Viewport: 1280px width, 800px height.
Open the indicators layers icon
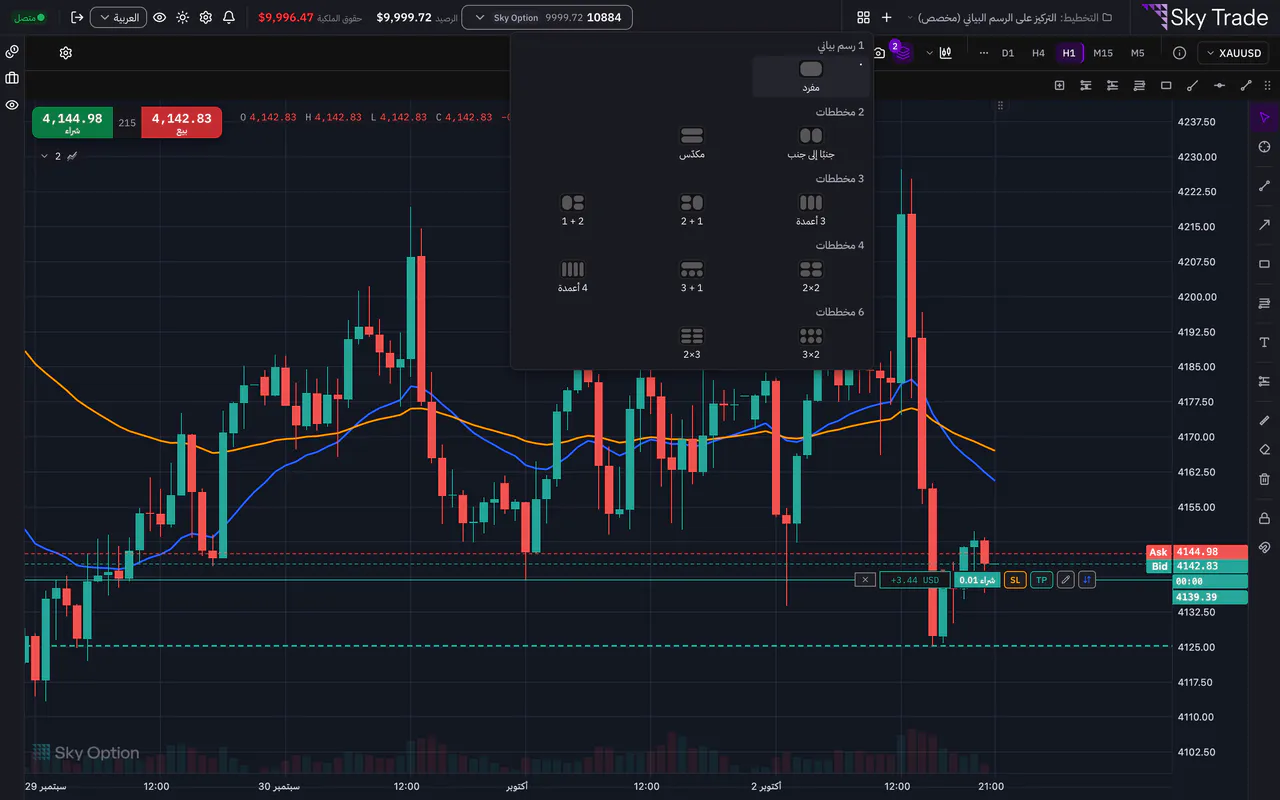(903, 53)
